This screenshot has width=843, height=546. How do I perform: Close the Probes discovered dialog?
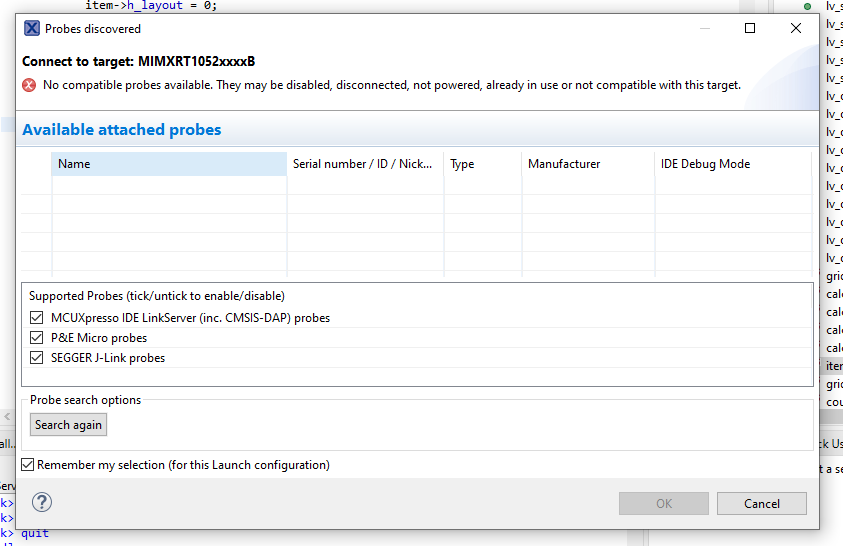pos(796,29)
